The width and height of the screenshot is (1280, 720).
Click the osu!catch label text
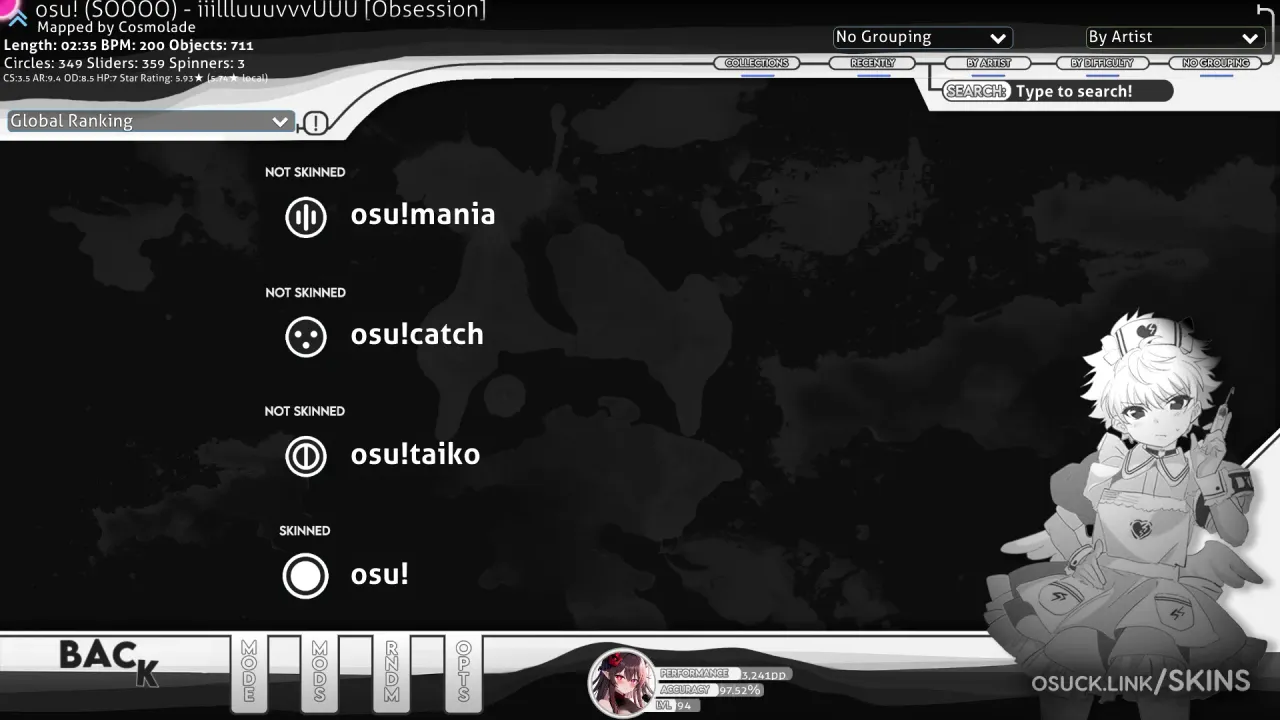click(417, 334)
